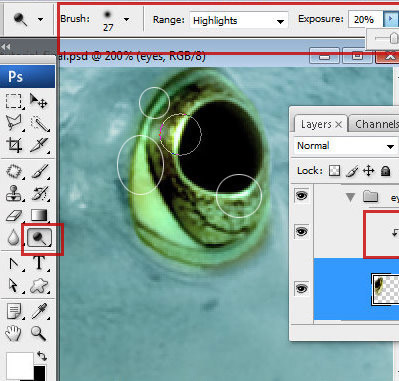Select the Eraser tool

tap(14, 216)
